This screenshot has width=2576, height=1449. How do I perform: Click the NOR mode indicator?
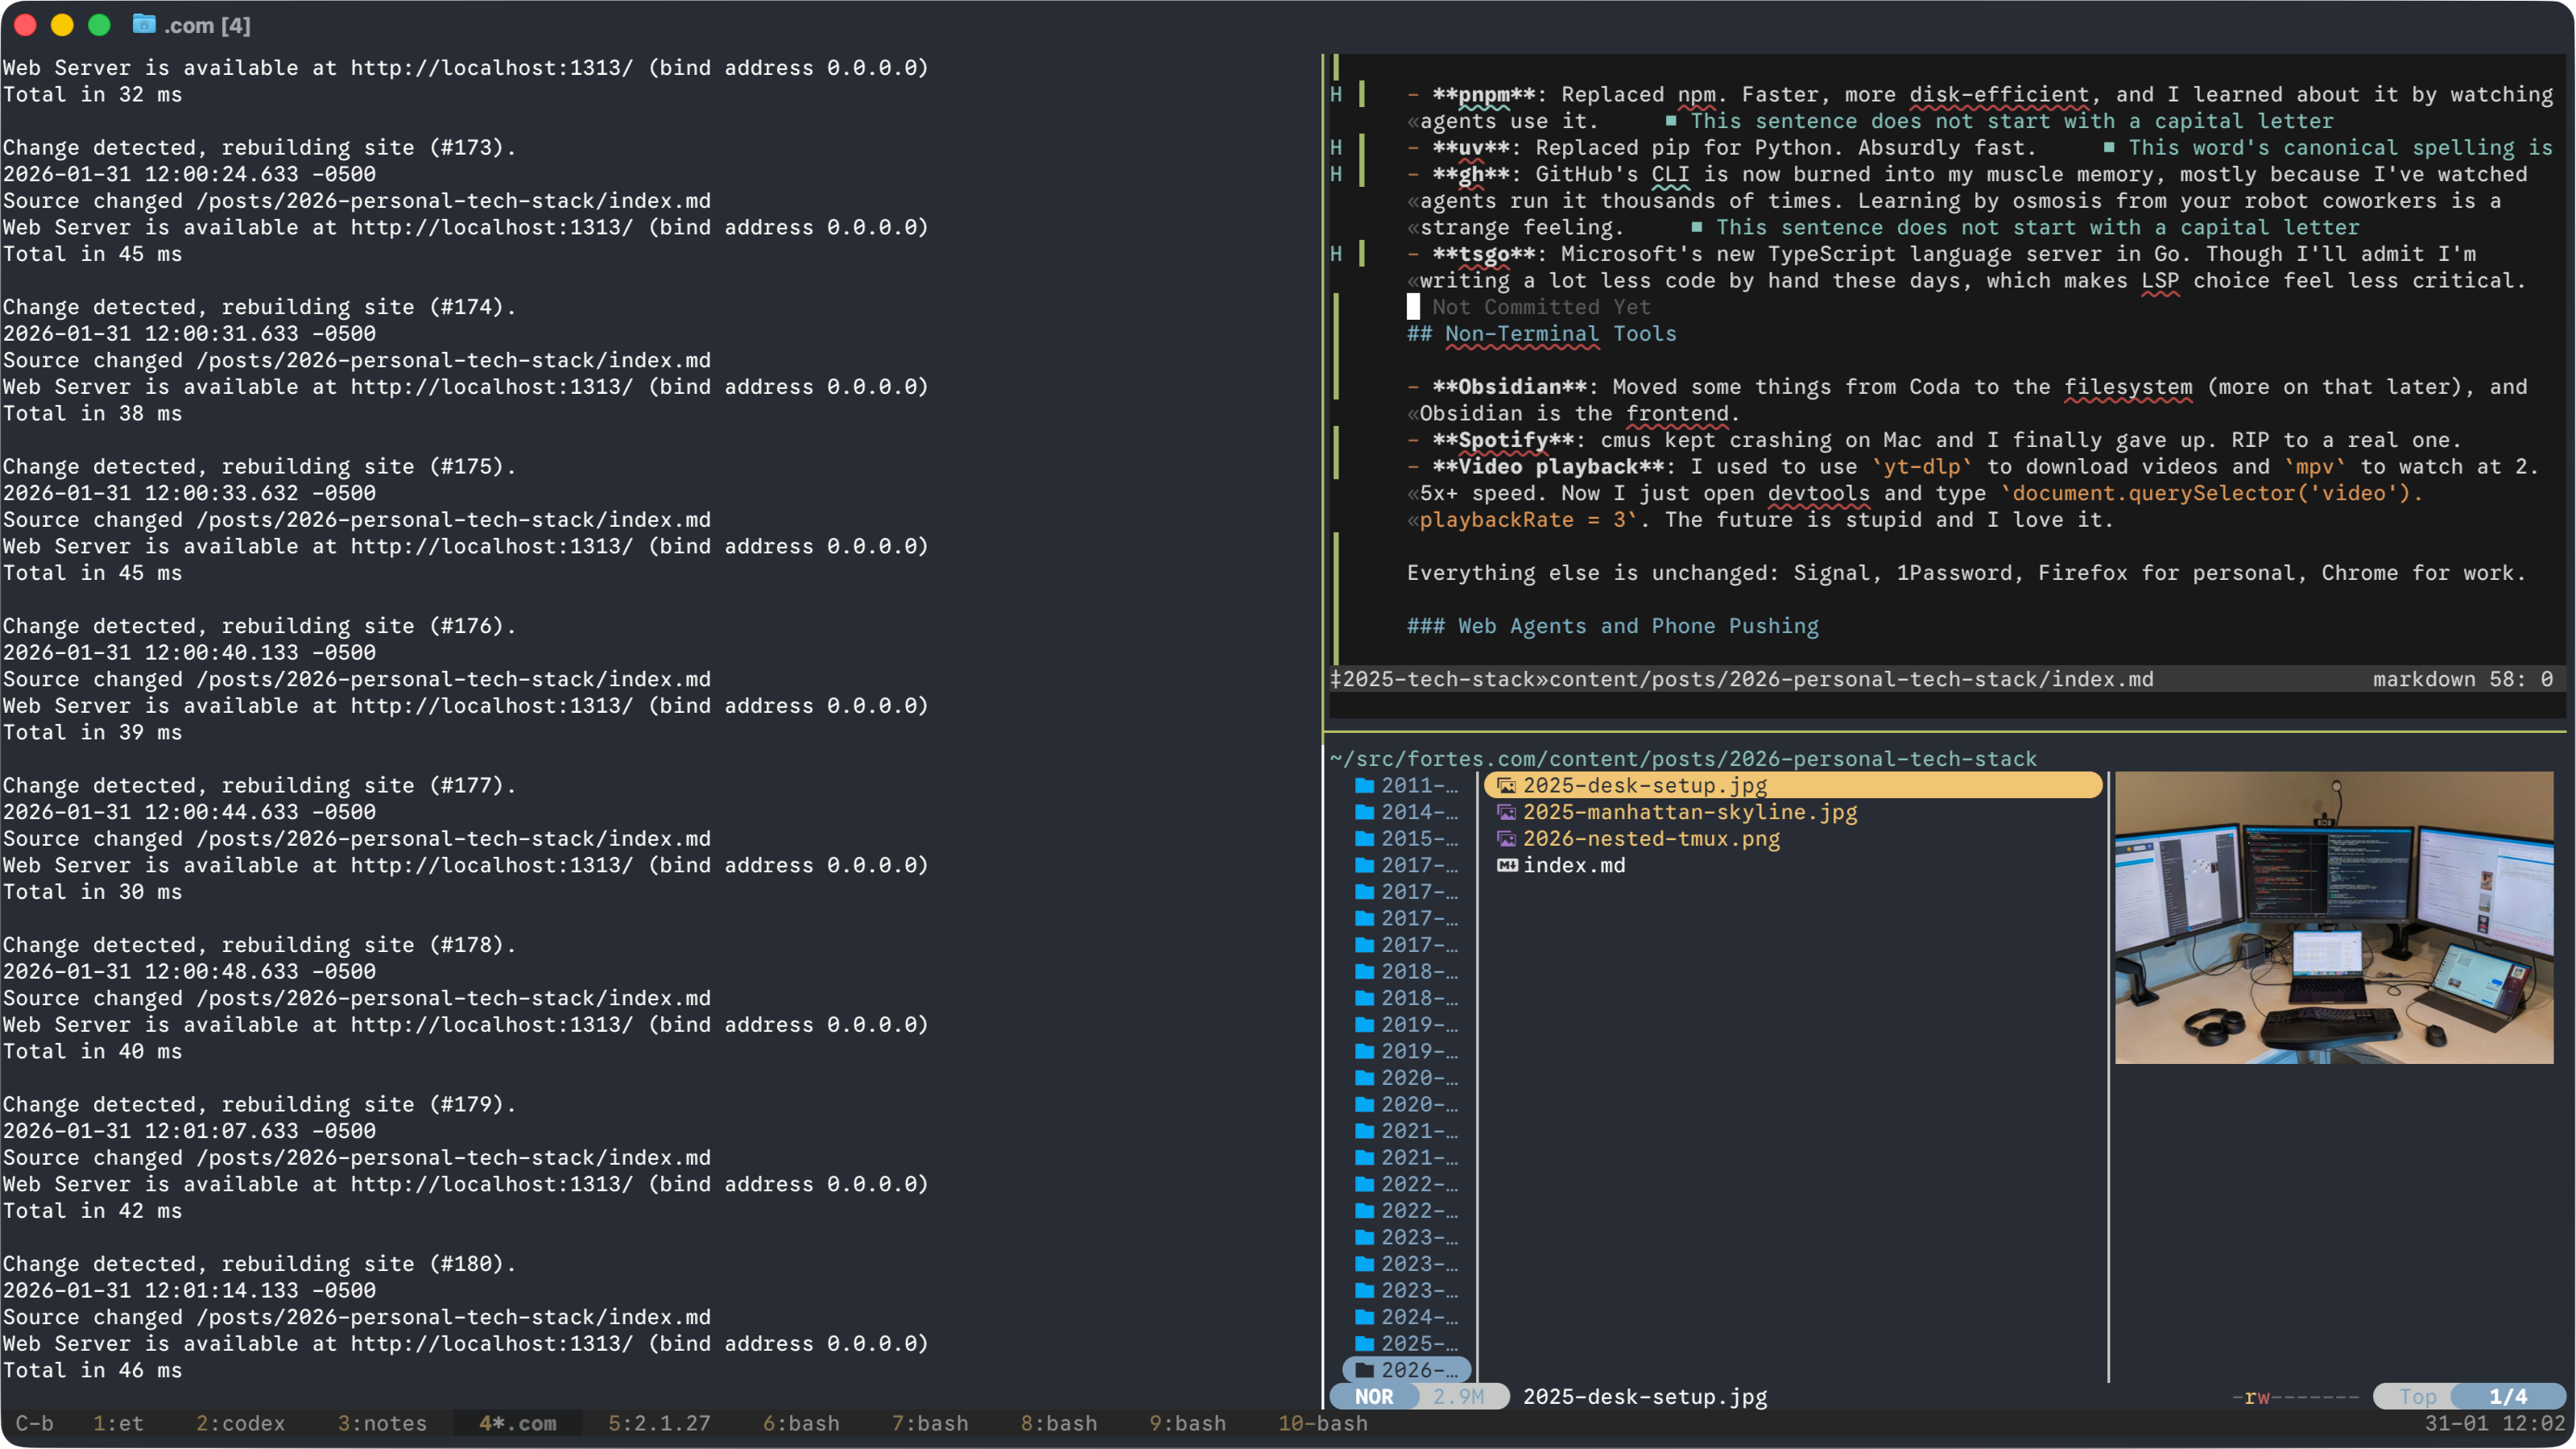pos(1373,1397)
